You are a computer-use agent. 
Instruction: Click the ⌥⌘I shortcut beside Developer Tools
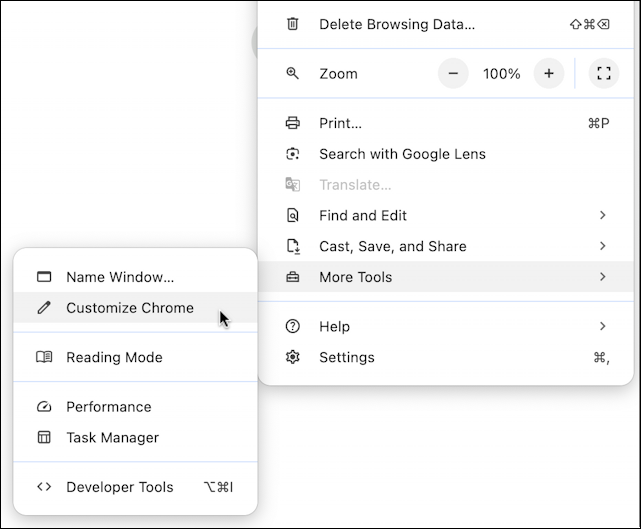pos(219,486)
